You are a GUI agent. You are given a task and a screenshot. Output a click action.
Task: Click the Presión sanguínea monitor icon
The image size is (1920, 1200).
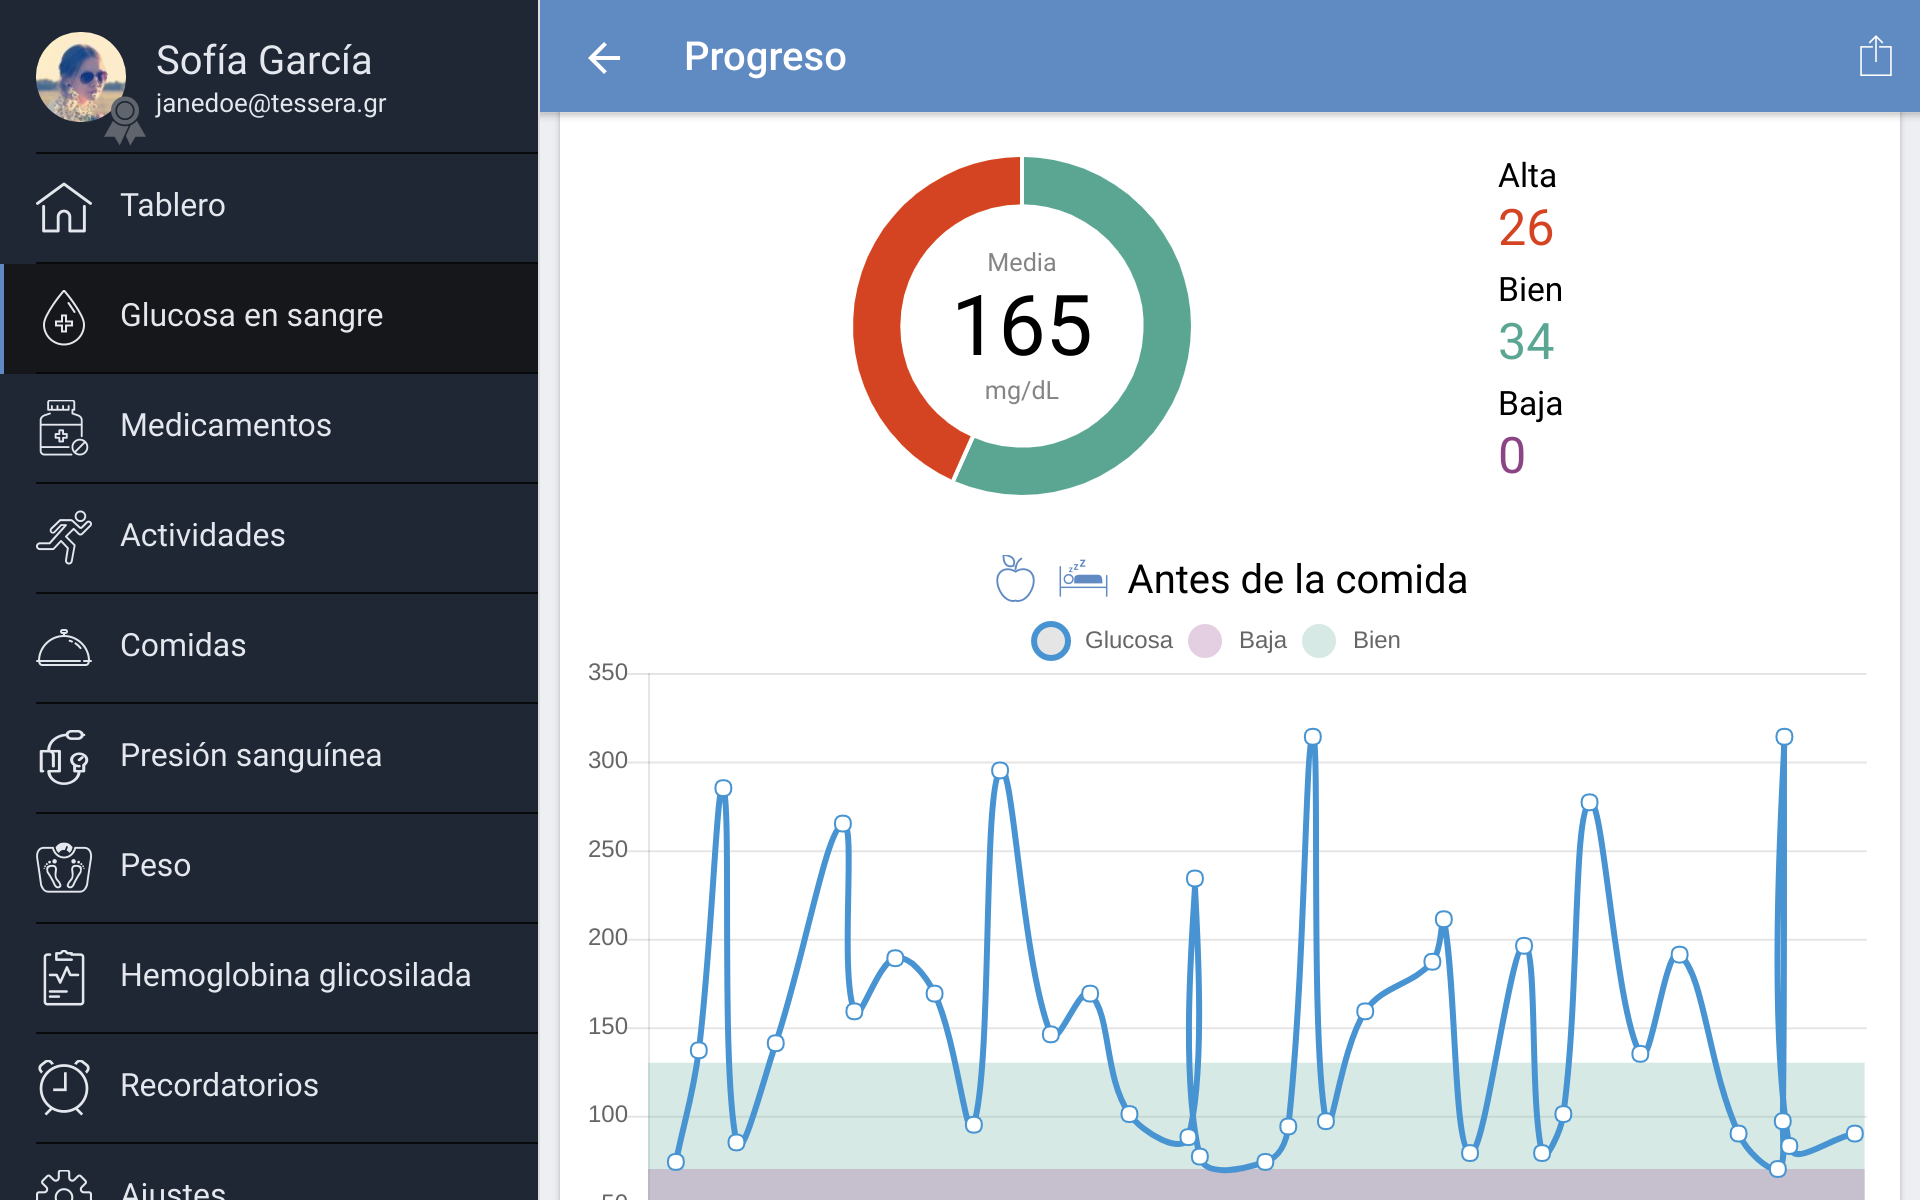tap(64, 757)
